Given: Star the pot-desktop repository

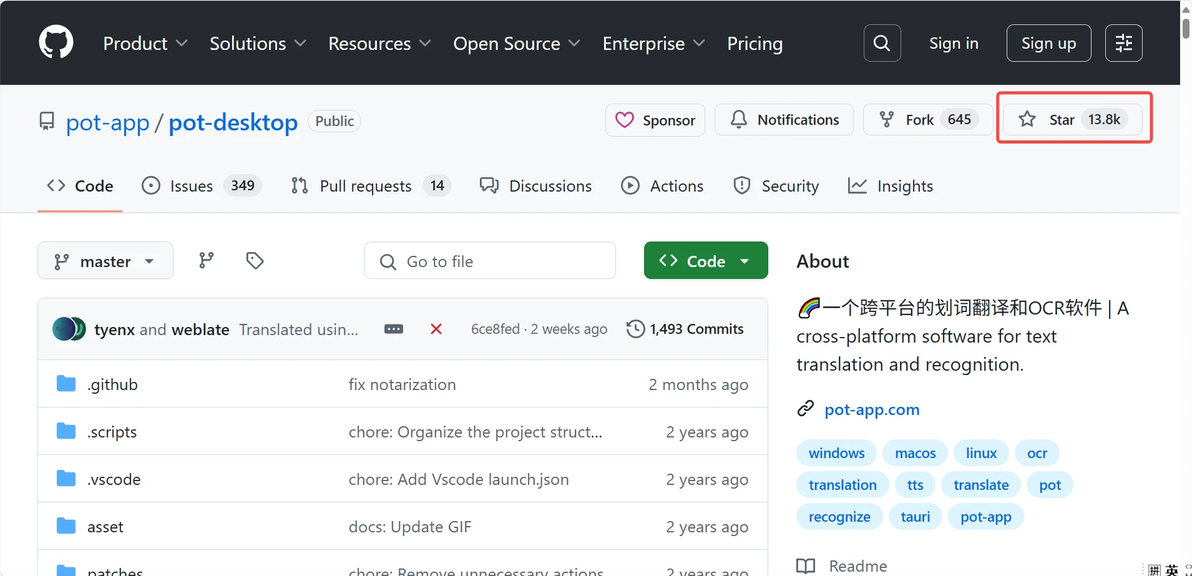Looking at the screenshot, I should (1049, 120).
